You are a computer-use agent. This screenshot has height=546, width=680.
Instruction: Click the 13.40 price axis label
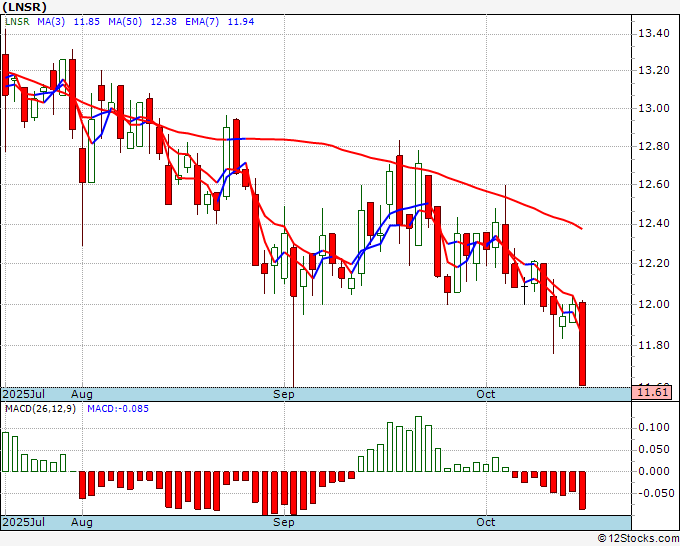click(654, 33)
